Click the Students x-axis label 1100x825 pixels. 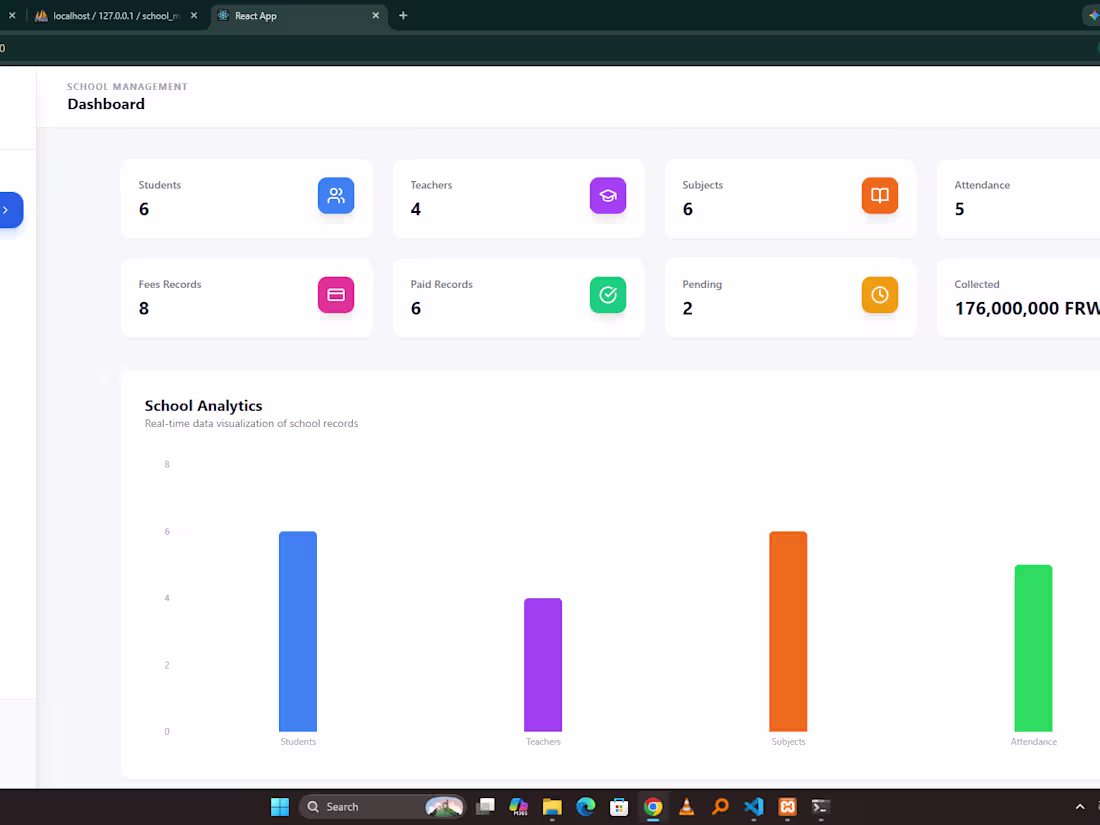(x=298, y=742)
